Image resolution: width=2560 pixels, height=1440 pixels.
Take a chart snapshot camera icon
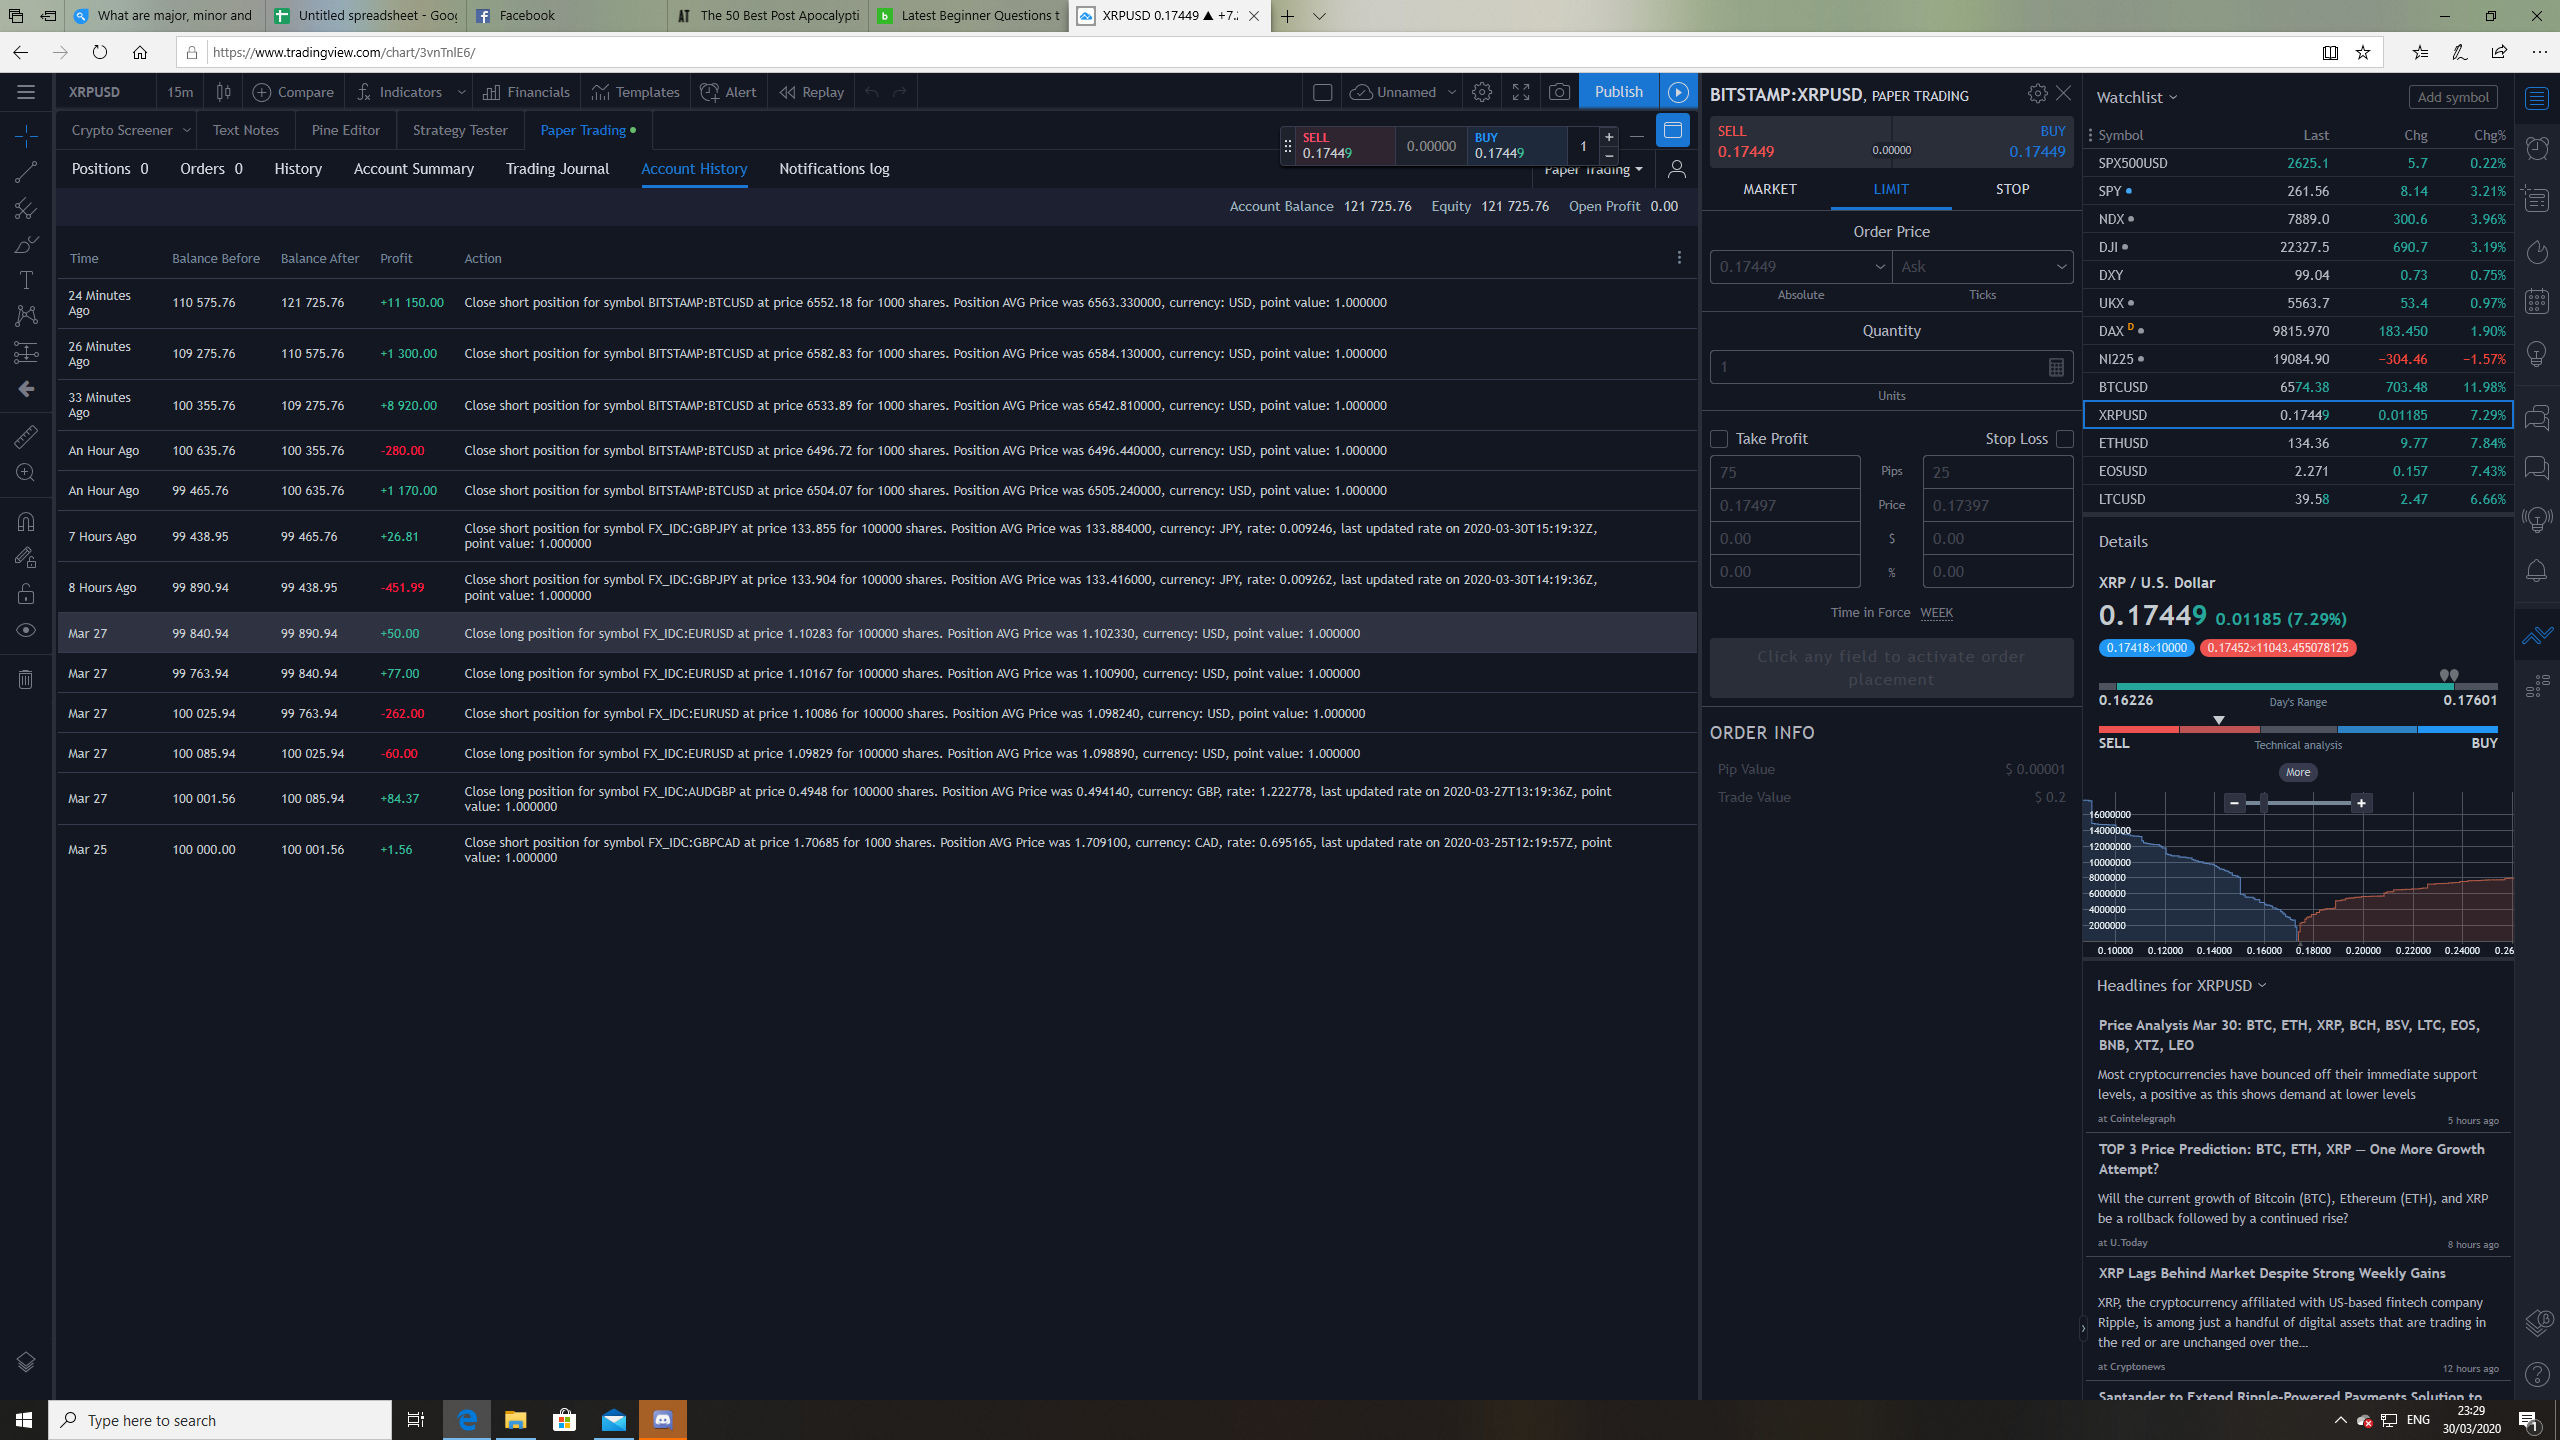[1559, 92]
